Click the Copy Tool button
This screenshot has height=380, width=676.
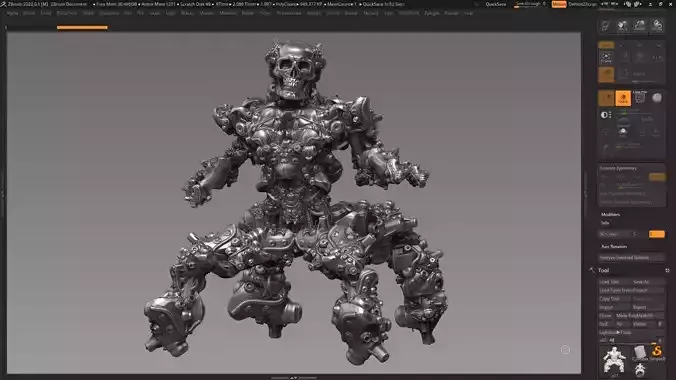(x=614, y=298)
